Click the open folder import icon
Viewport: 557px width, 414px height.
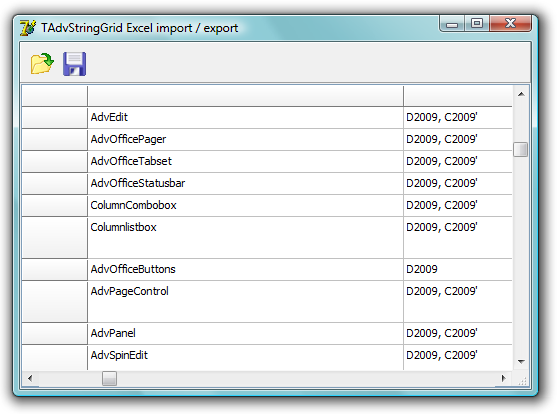[42, 64]
